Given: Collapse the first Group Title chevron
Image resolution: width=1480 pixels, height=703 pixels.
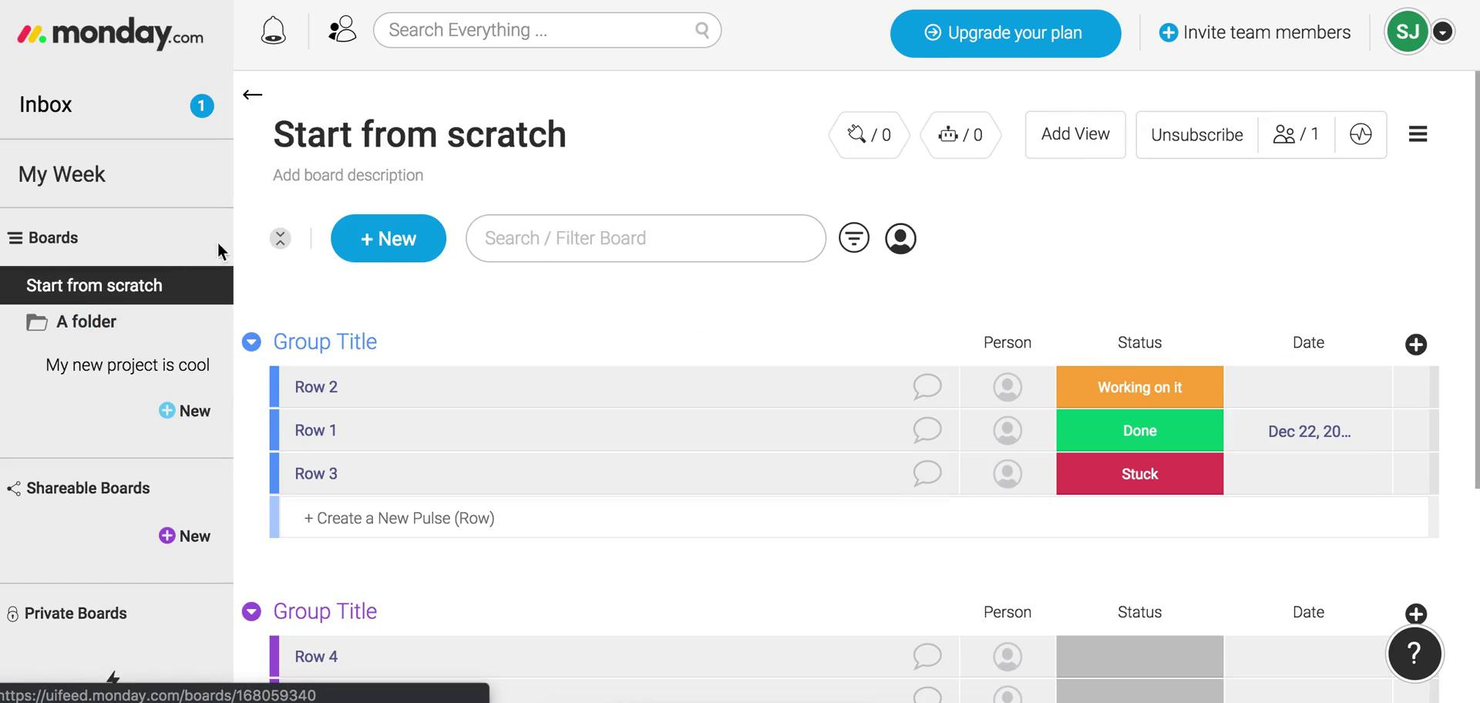Looking at the screenshot, I should (251, 341).
